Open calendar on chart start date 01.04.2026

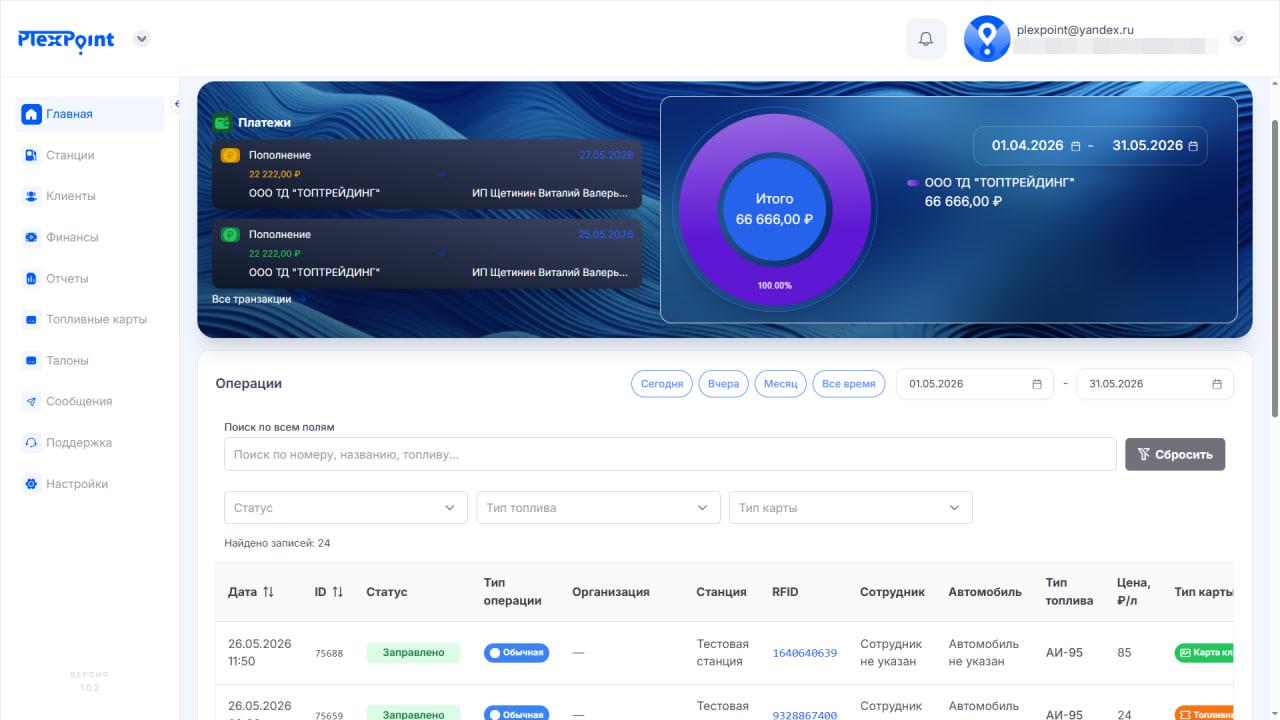point(1076,146)
